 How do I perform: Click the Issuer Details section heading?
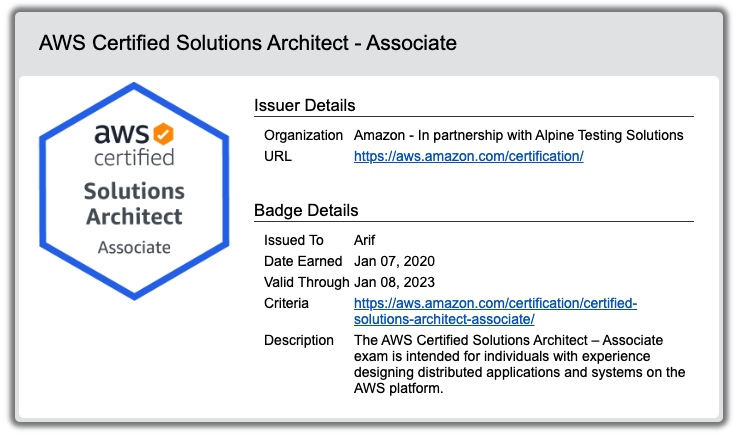(x=304, y=106)
